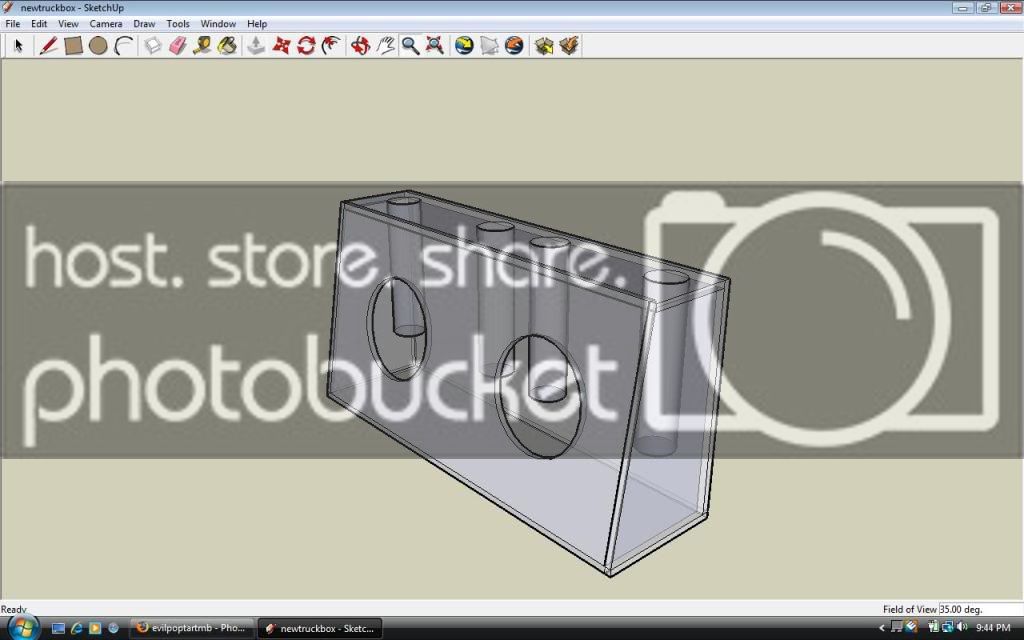Click the Windows Start orb
The height and width of the screenshot is (640, 1024).
[x=24, y=628]
